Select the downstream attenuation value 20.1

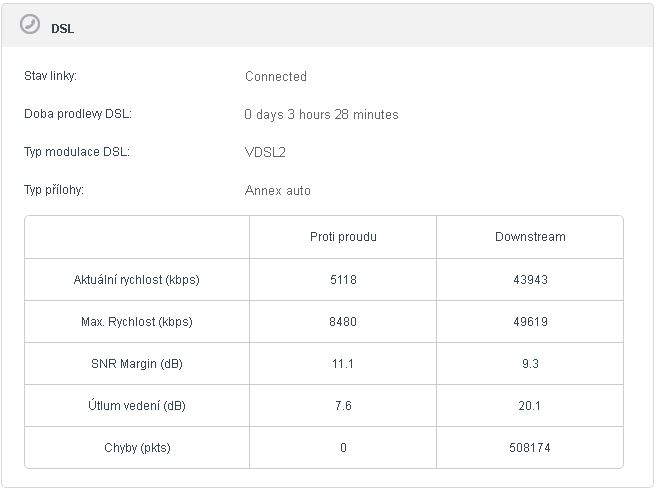[530, 406]
